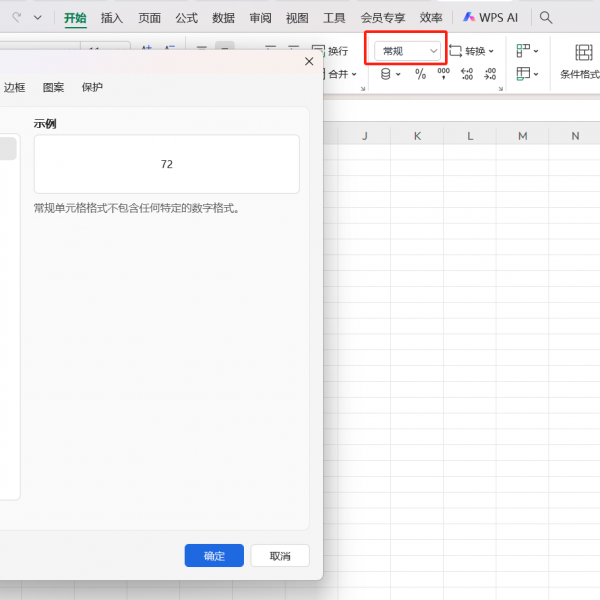Switch to the 插入 ribbon tab

[x=112, y=18]
